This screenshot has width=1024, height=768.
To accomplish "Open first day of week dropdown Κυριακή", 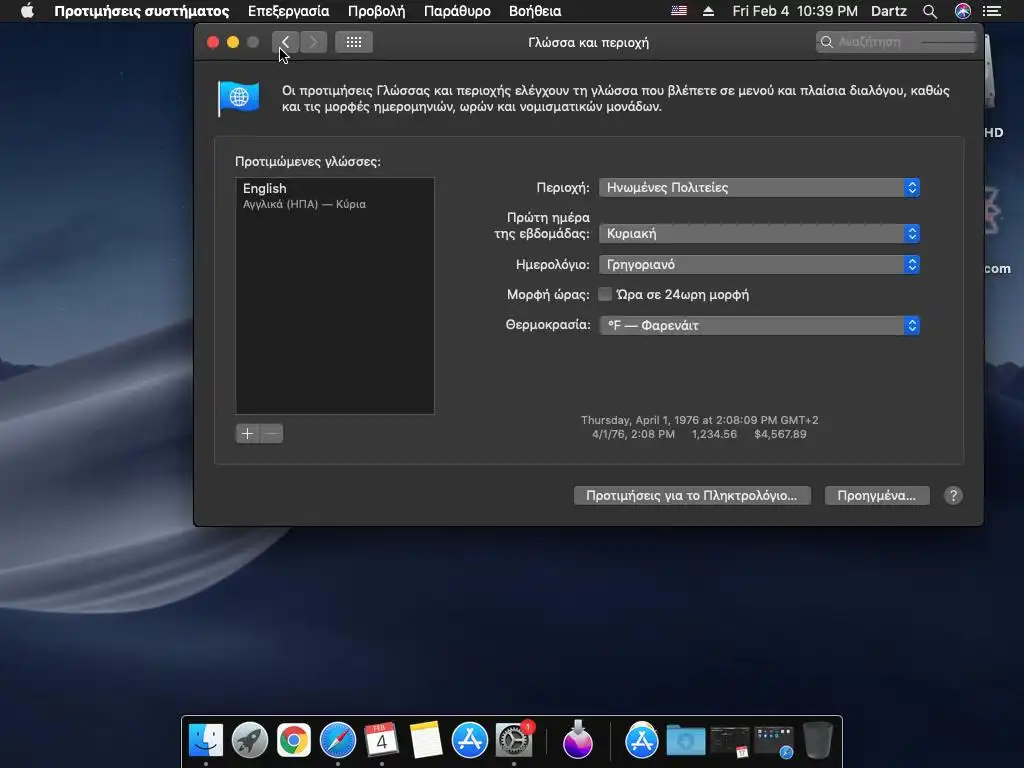I will click(759, 234).
